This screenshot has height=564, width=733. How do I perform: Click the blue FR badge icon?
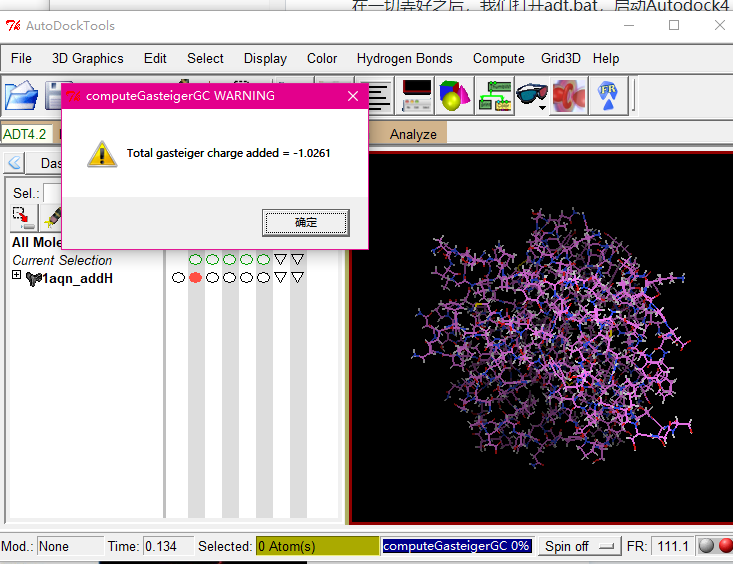pyautogui.click(x=608, y=96)
